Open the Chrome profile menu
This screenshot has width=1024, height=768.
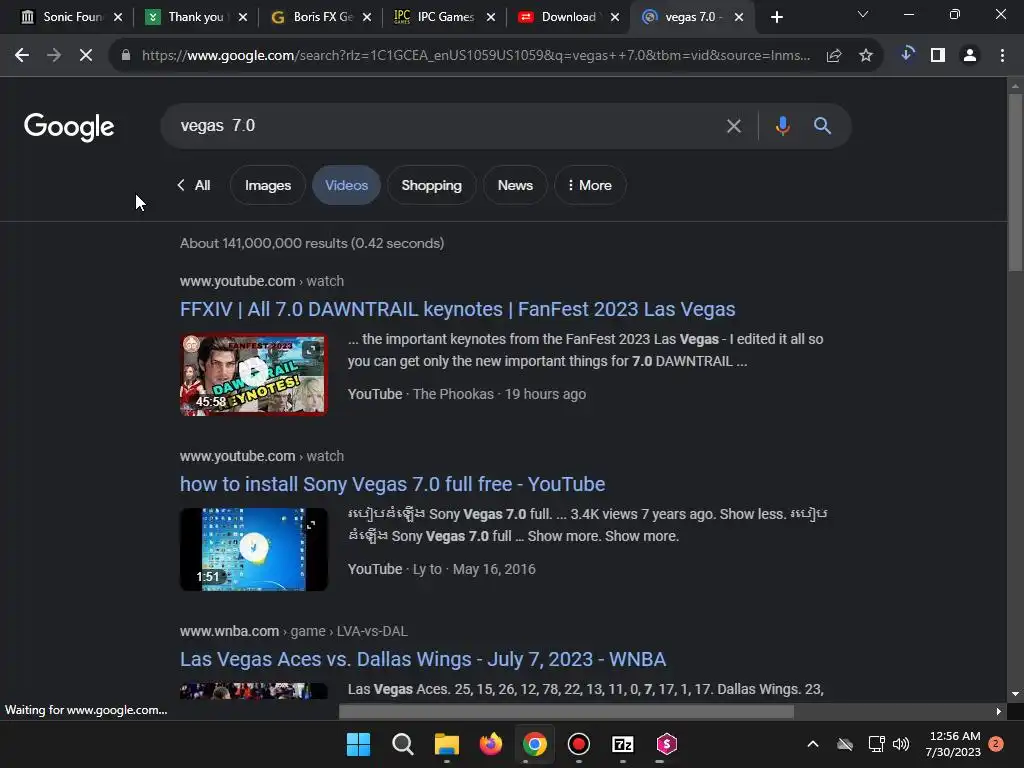point(970,56)
